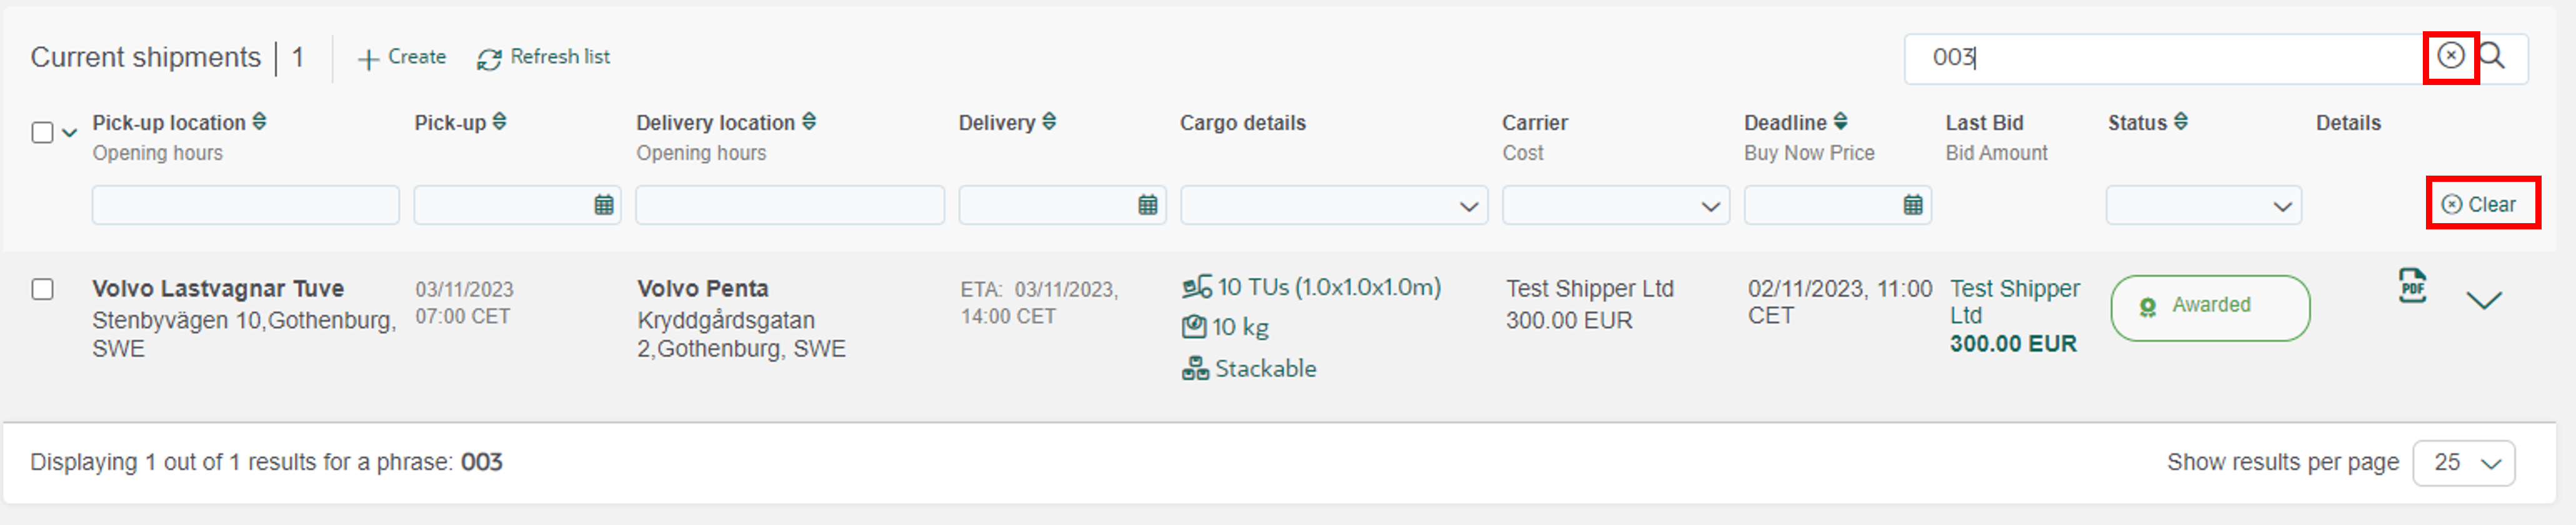The width and height of the screenshot is (2576, 525).
Task: Tick the select-all shipments checkbox
Action: coord(42,133)
